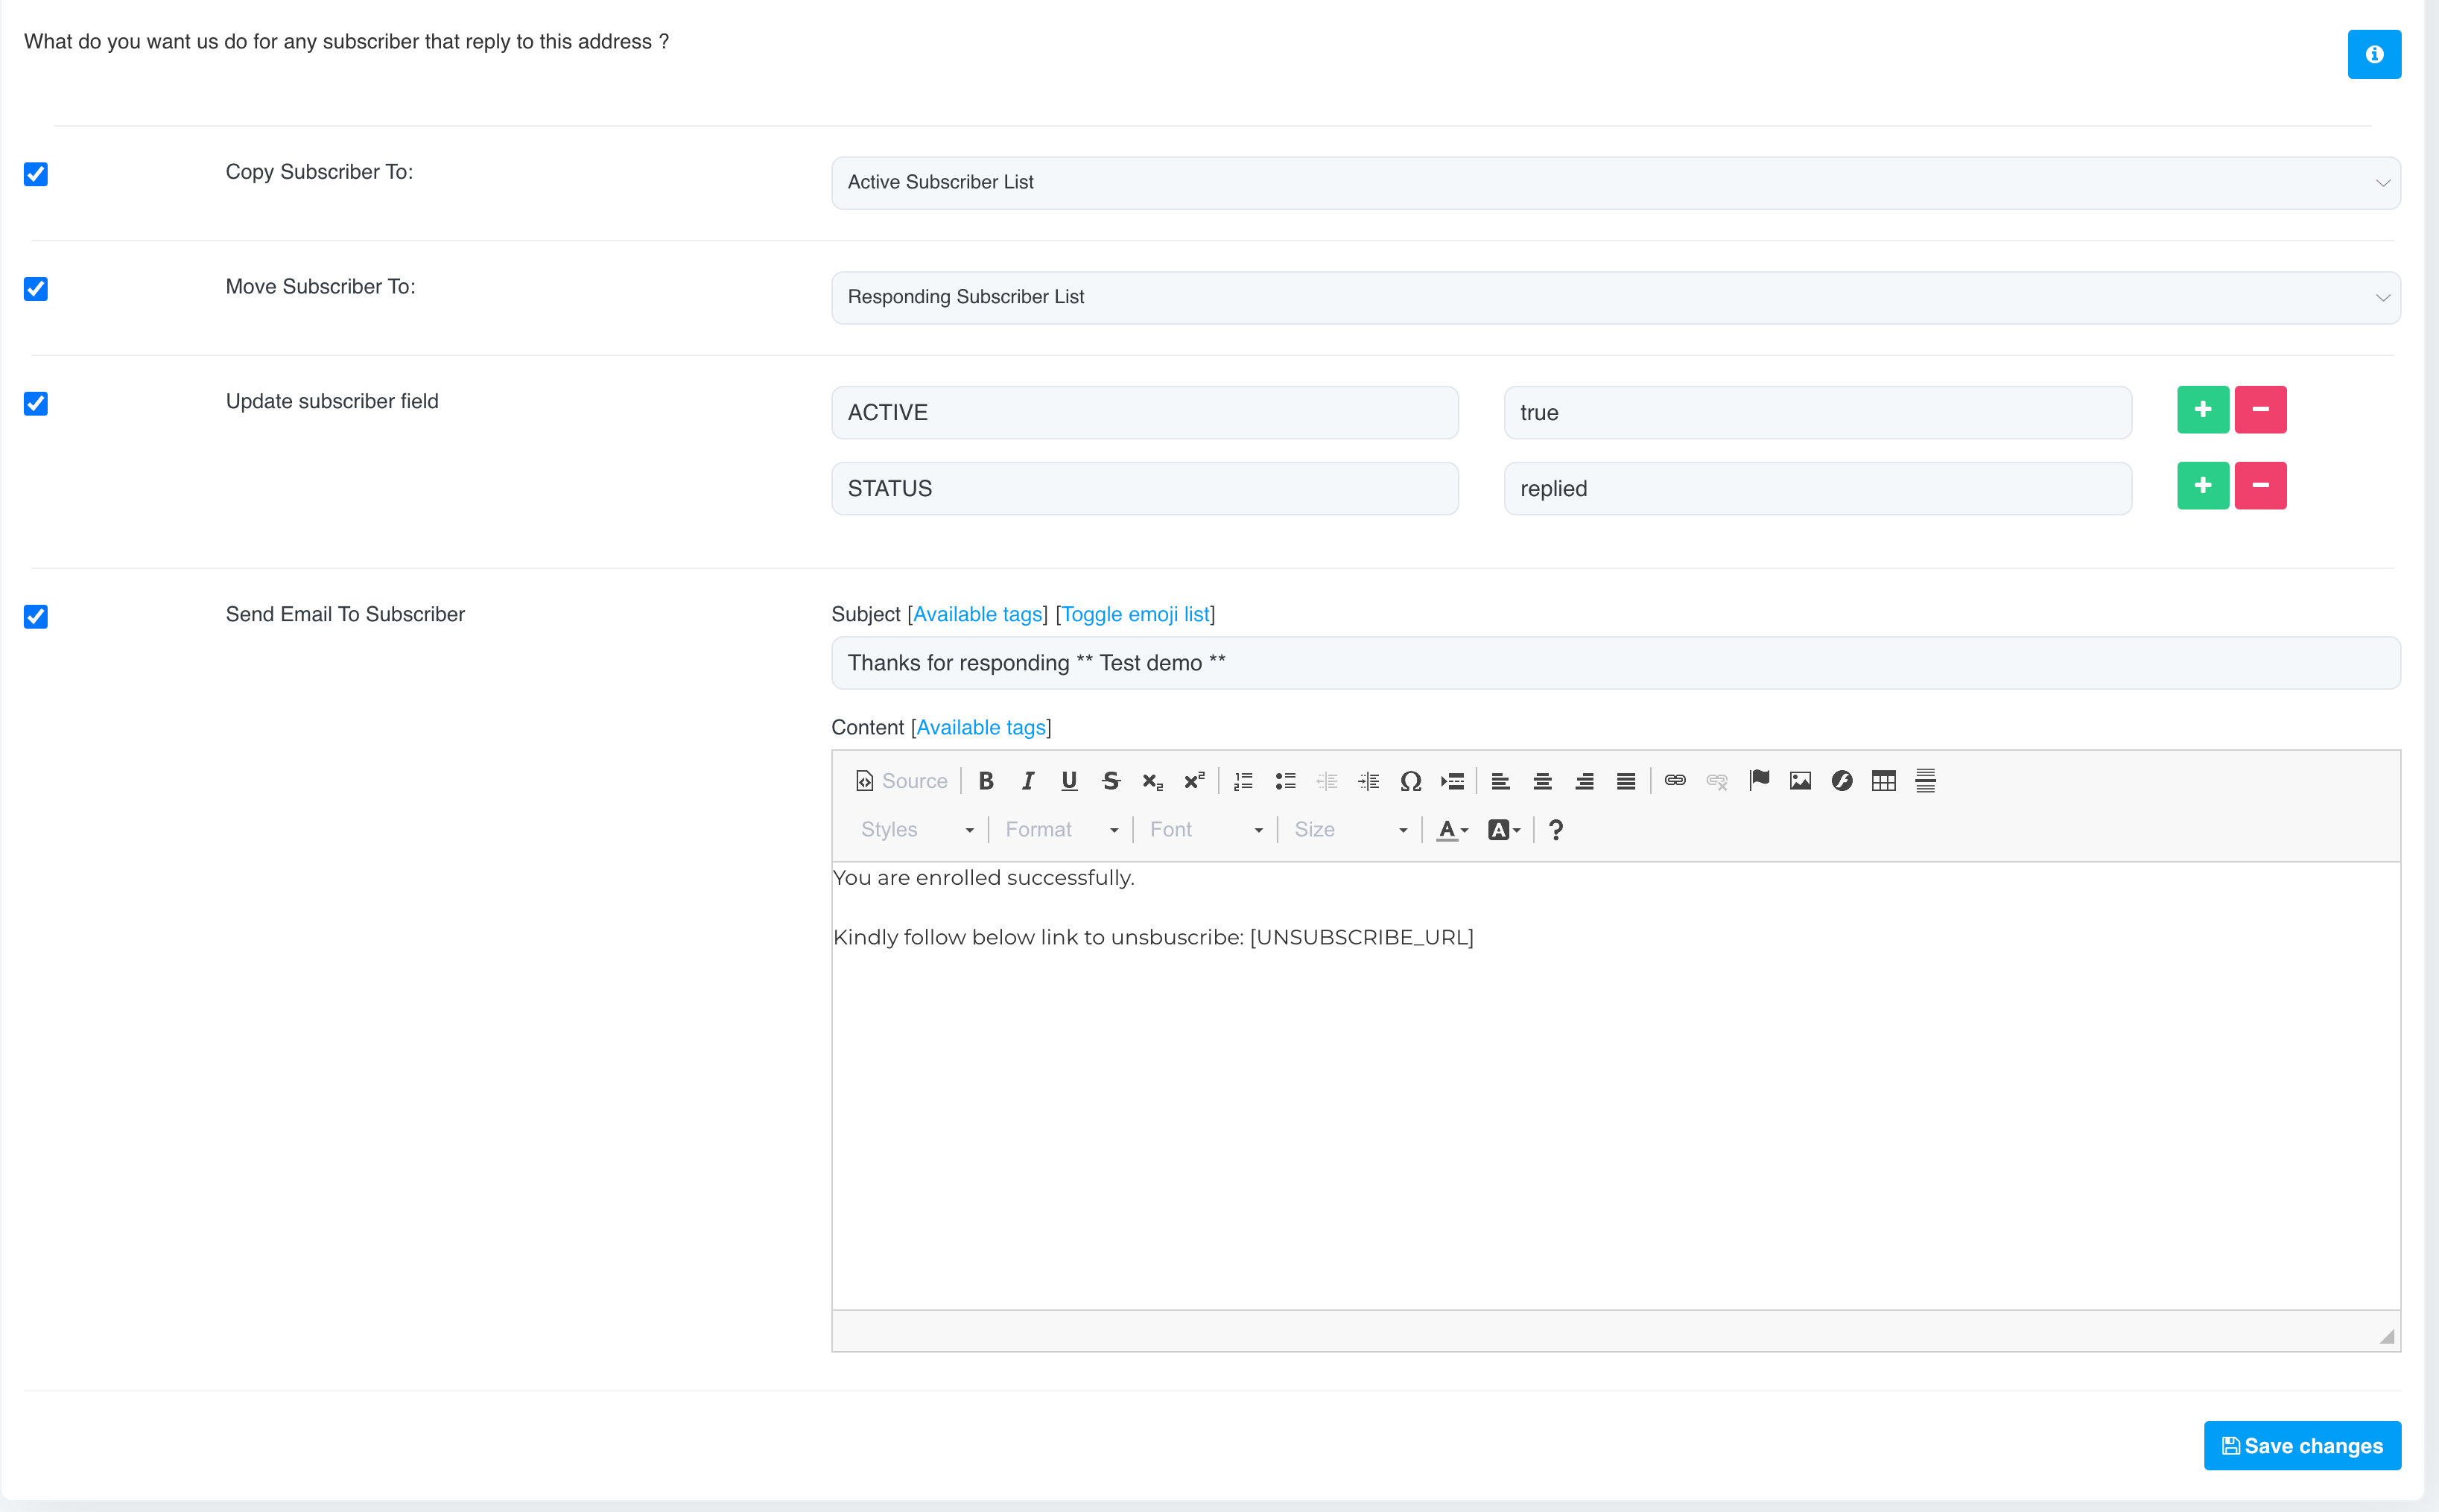The width and height of the screenshot is (2439, 1512).
Task: Remove the ACTIVE field row
Action: [2260, 410]
